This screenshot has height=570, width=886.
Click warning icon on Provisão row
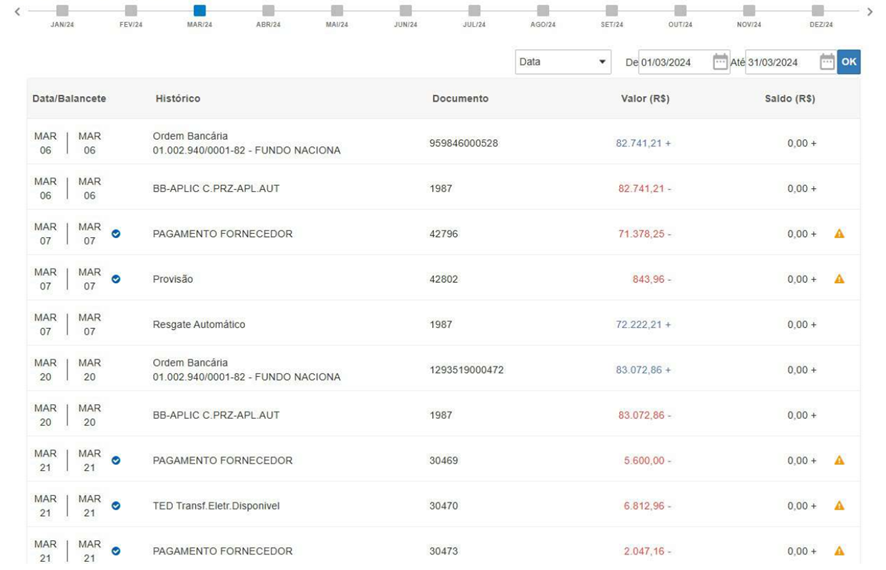(x=839, y=279)
